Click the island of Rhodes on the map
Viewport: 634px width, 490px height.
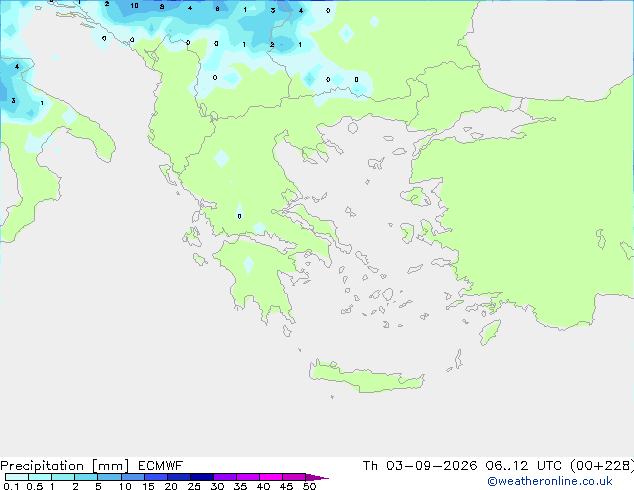[490, 332]
